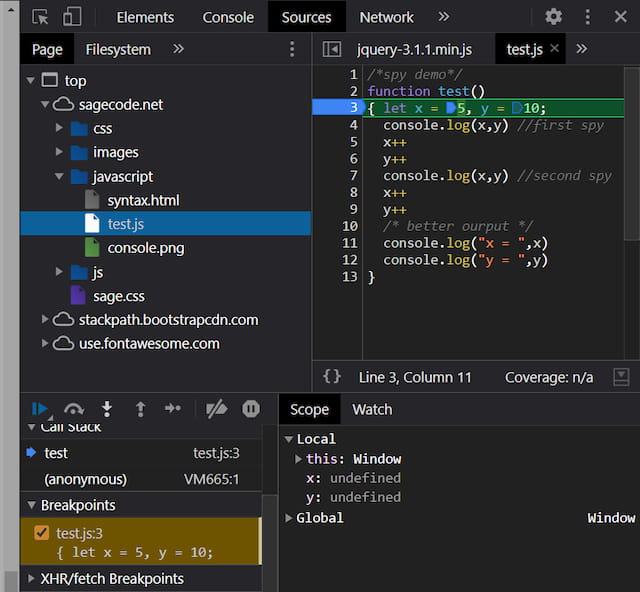Expand the css folder

[x=61, y=128]
